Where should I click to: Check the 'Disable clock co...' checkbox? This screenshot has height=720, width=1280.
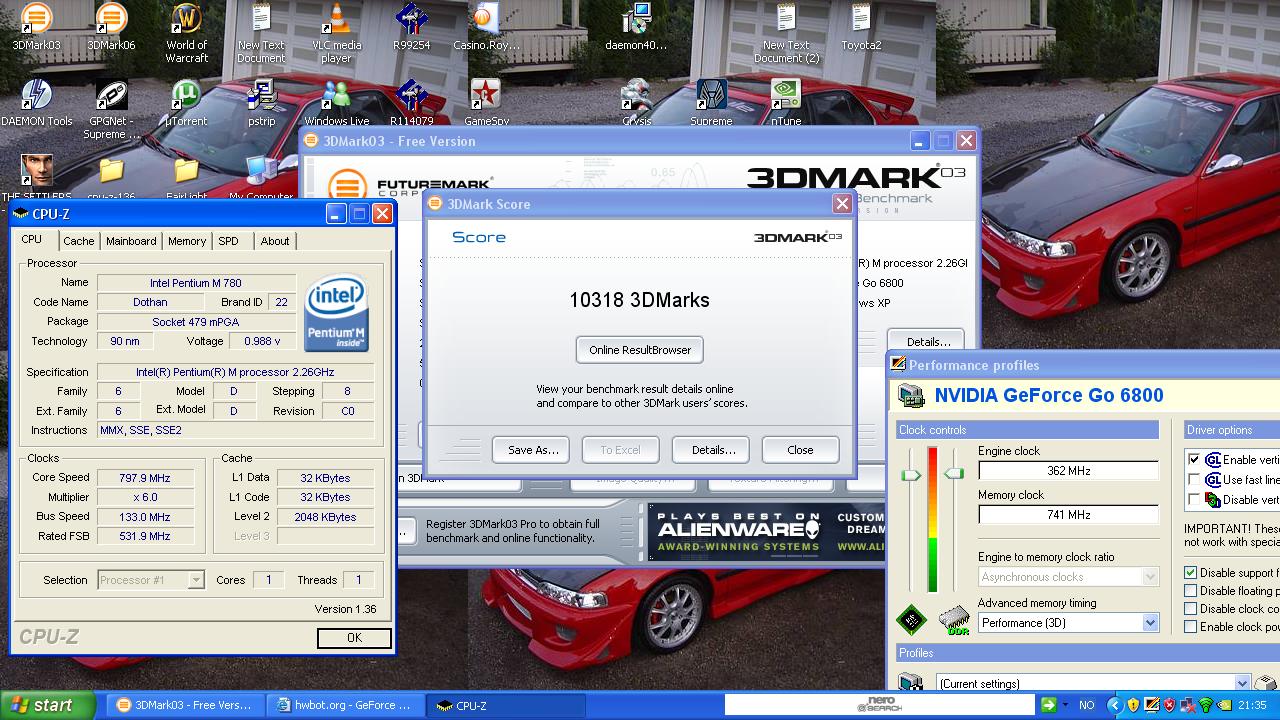pyautogui.click(x=1191, y=609)
